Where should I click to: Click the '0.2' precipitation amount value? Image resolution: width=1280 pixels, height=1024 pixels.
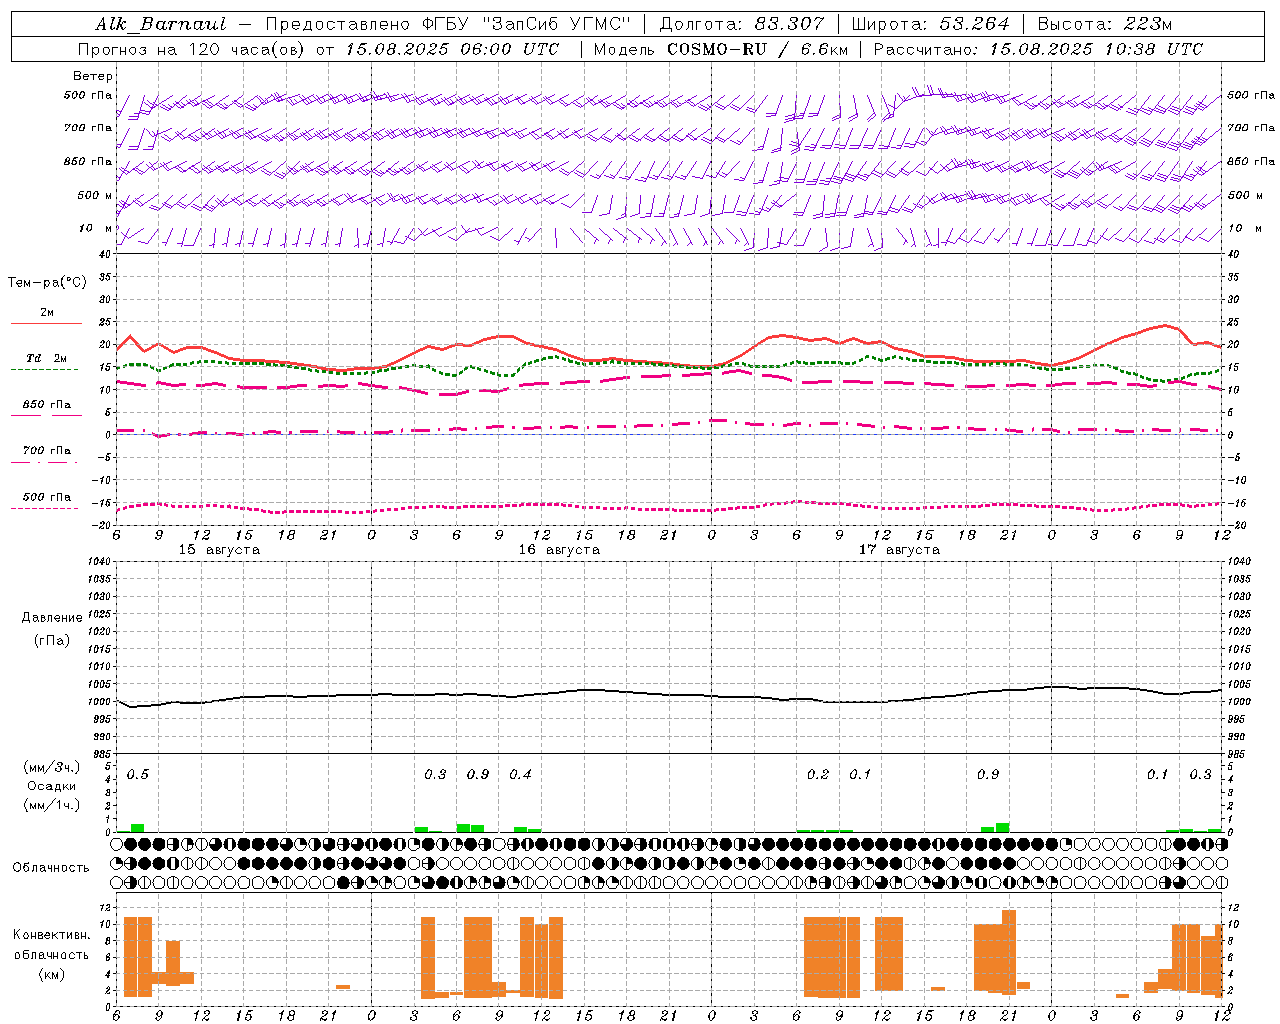click(x=818, y=775)
